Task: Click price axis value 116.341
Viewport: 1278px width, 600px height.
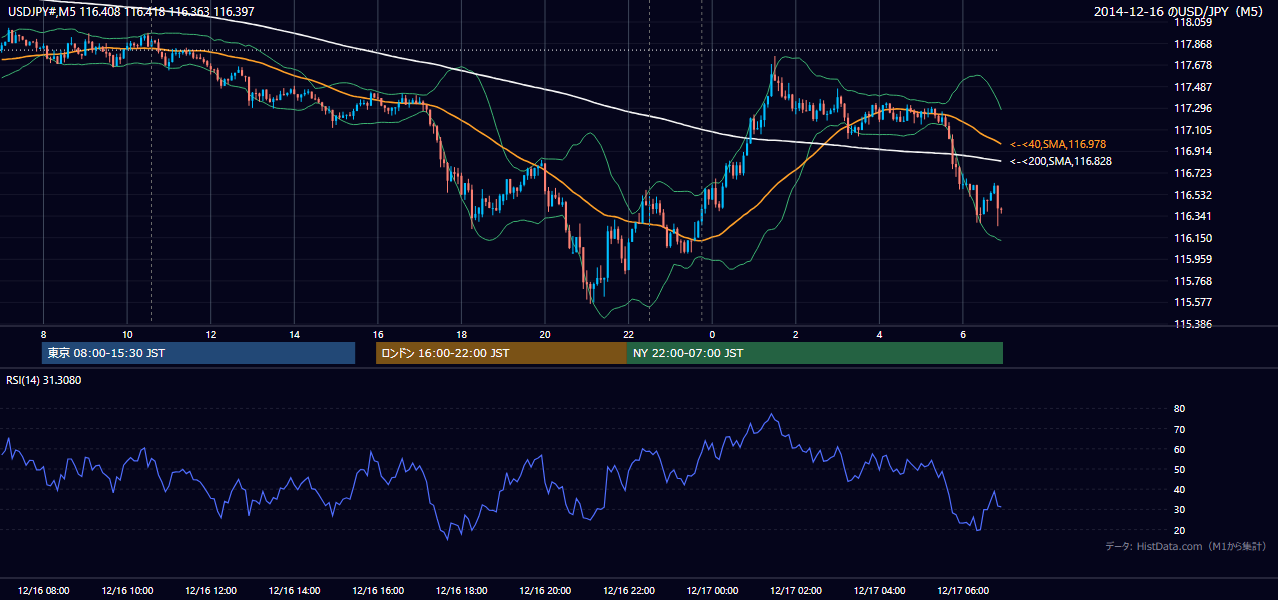Action: click(1192, 216)
